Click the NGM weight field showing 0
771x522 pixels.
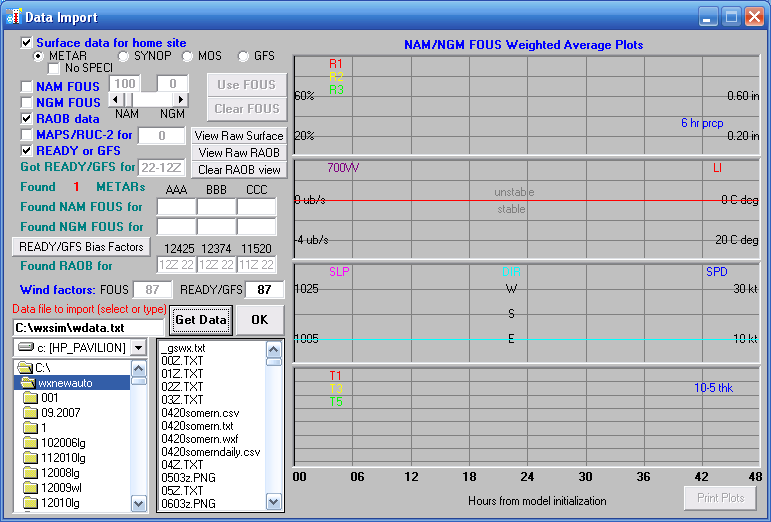pyautogui.click(x=173, y=84)
